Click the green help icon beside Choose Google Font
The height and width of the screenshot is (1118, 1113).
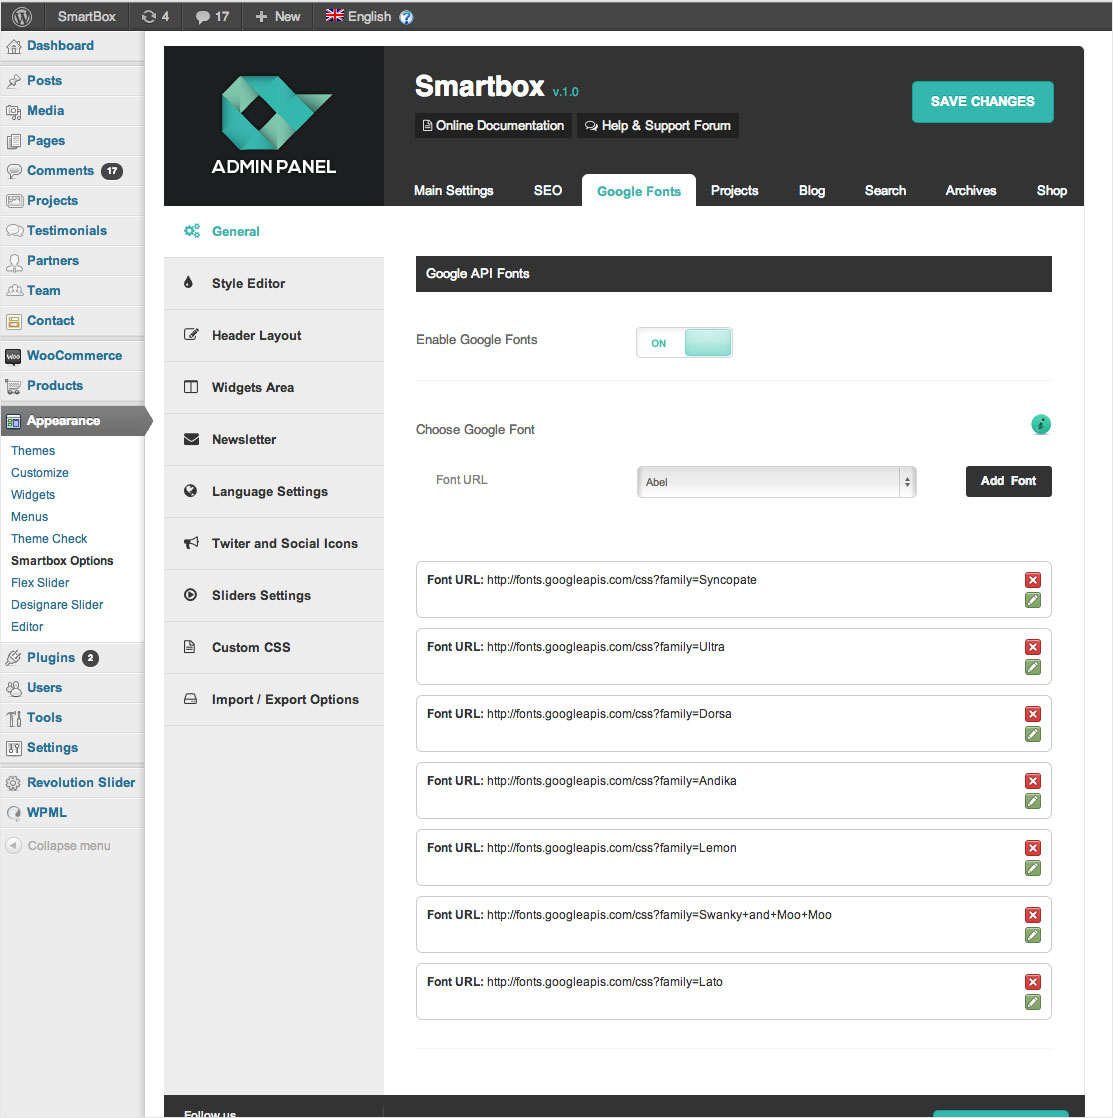point(1041,425)
